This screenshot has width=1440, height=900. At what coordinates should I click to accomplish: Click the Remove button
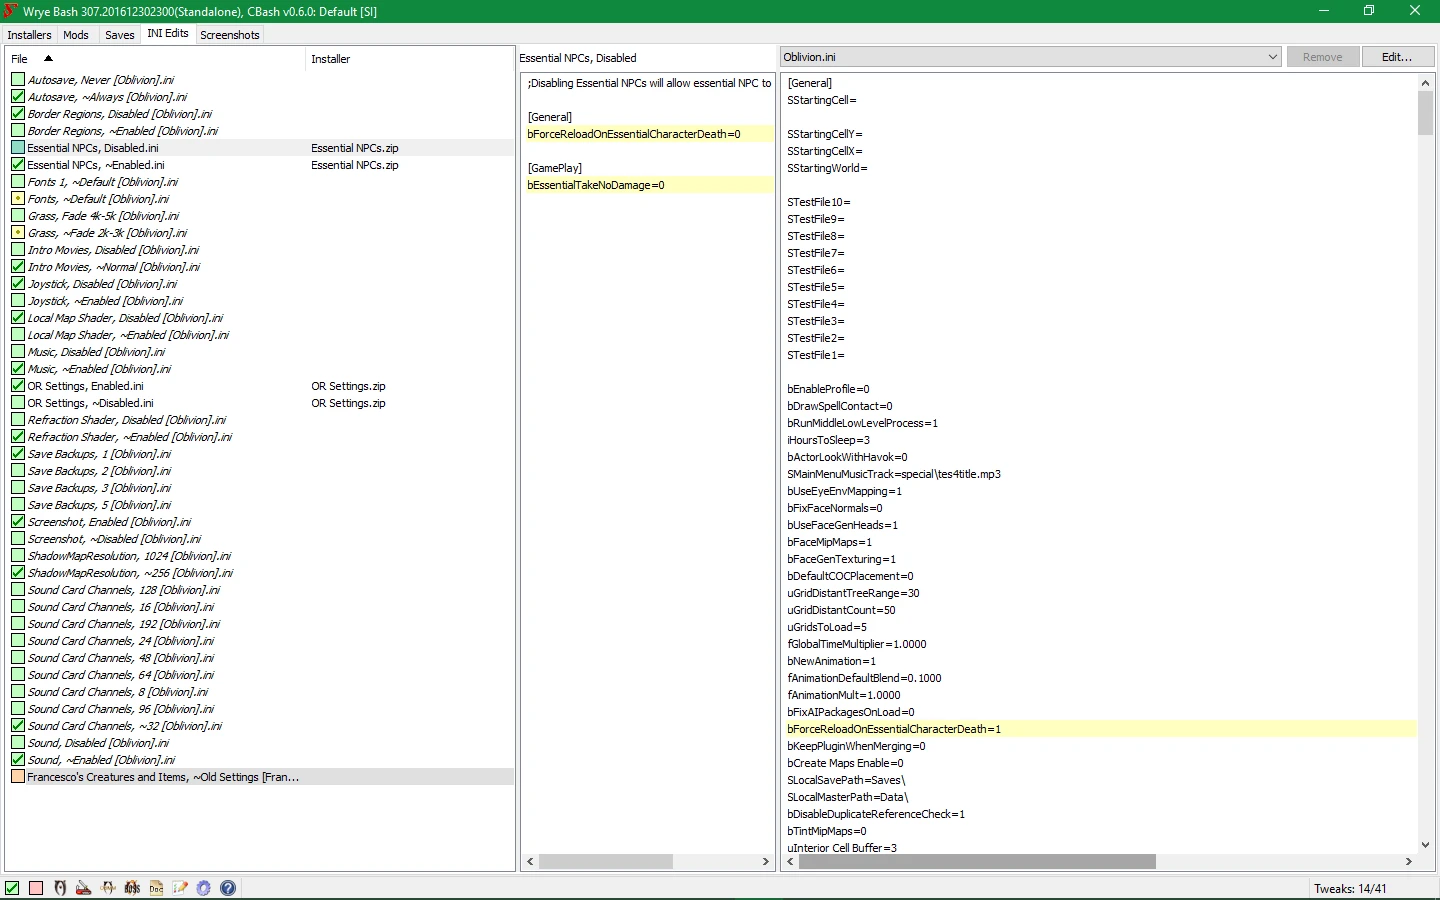point(1322,57)
